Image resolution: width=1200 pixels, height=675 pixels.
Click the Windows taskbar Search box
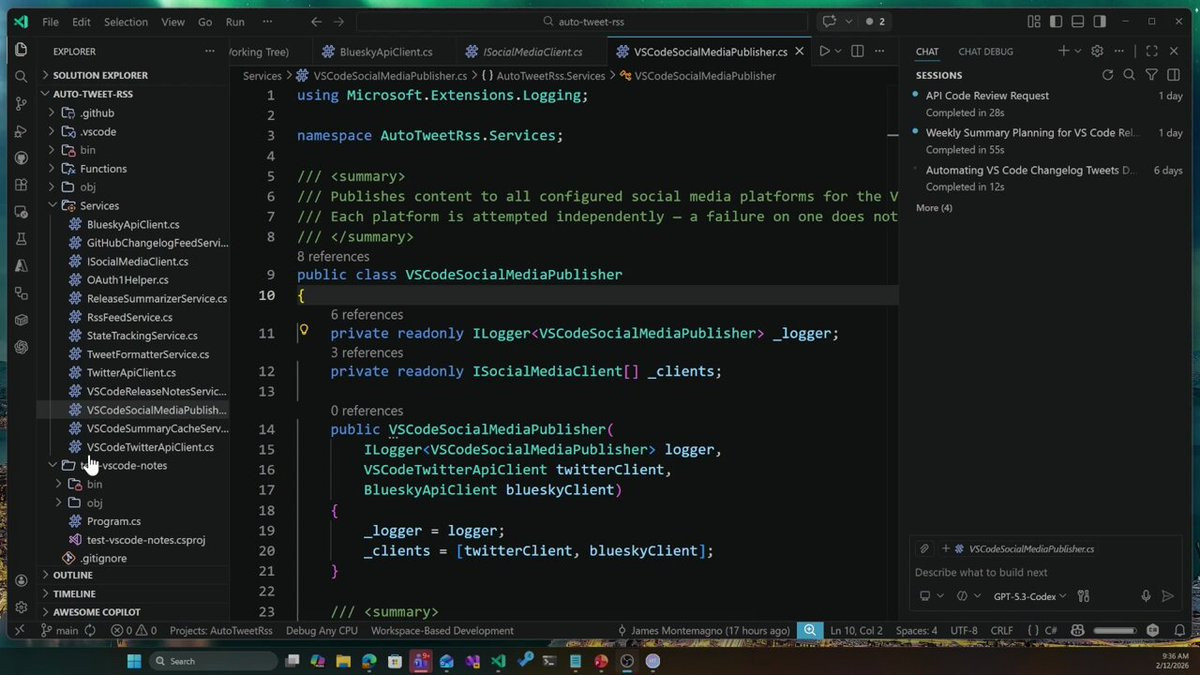click(x=214, y=661)
